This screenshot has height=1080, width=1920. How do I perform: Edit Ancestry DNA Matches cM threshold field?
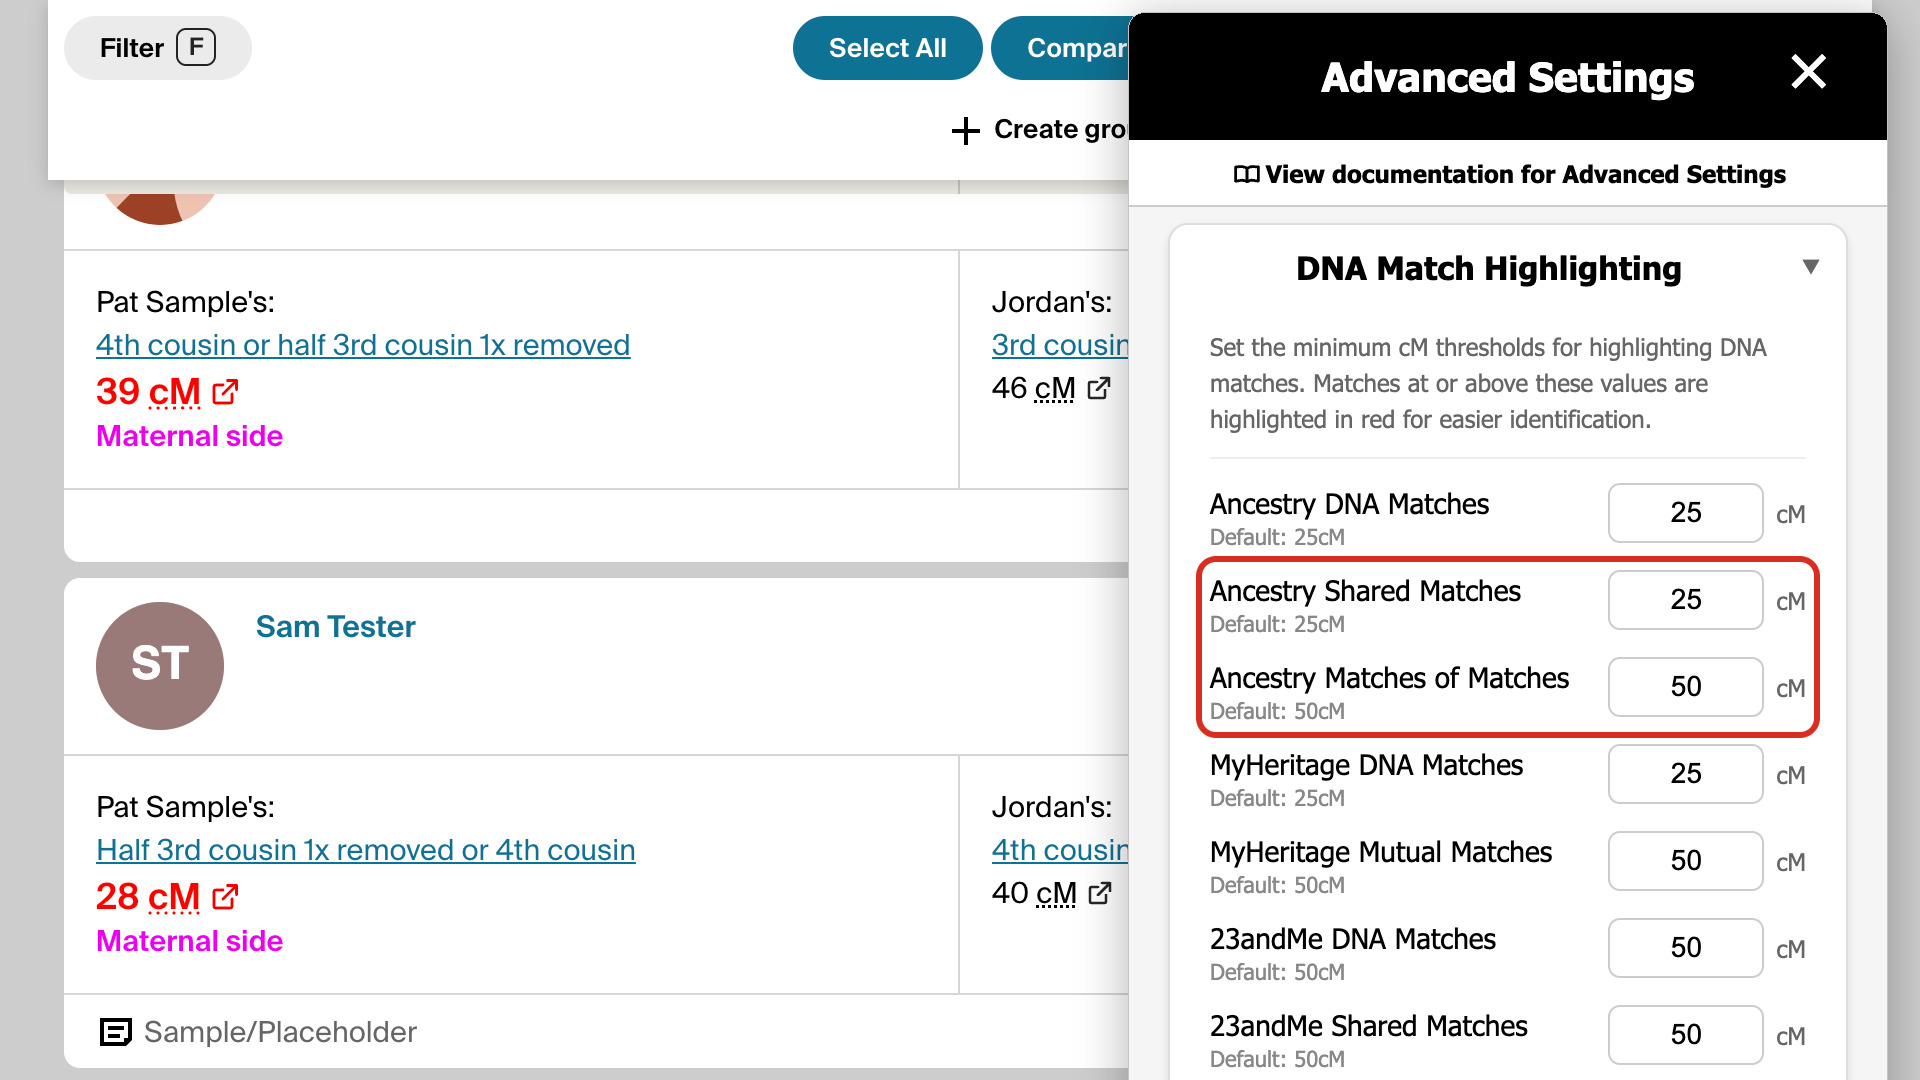(1685, 513)
